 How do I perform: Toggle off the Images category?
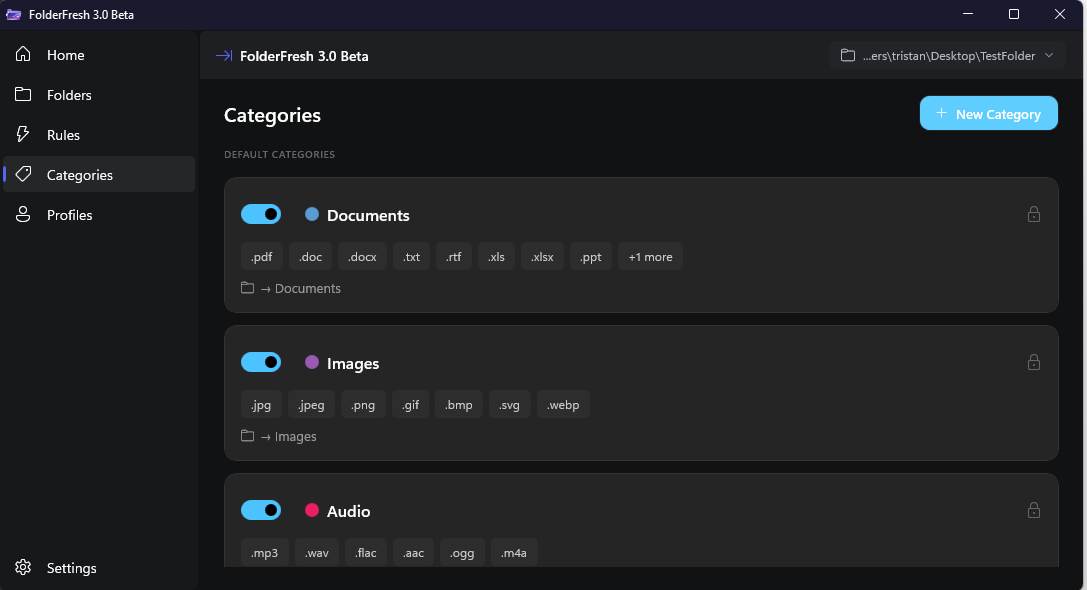261,362
